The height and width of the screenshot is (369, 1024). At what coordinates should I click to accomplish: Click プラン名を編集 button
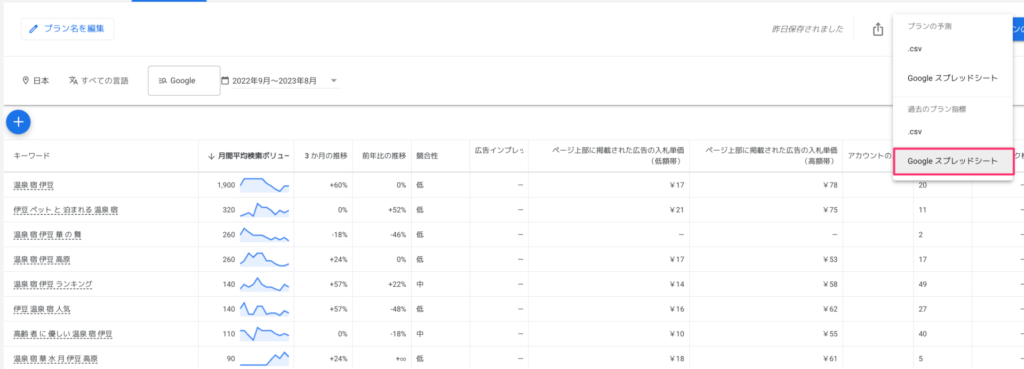pyautogui.click(x=67, y=29)
